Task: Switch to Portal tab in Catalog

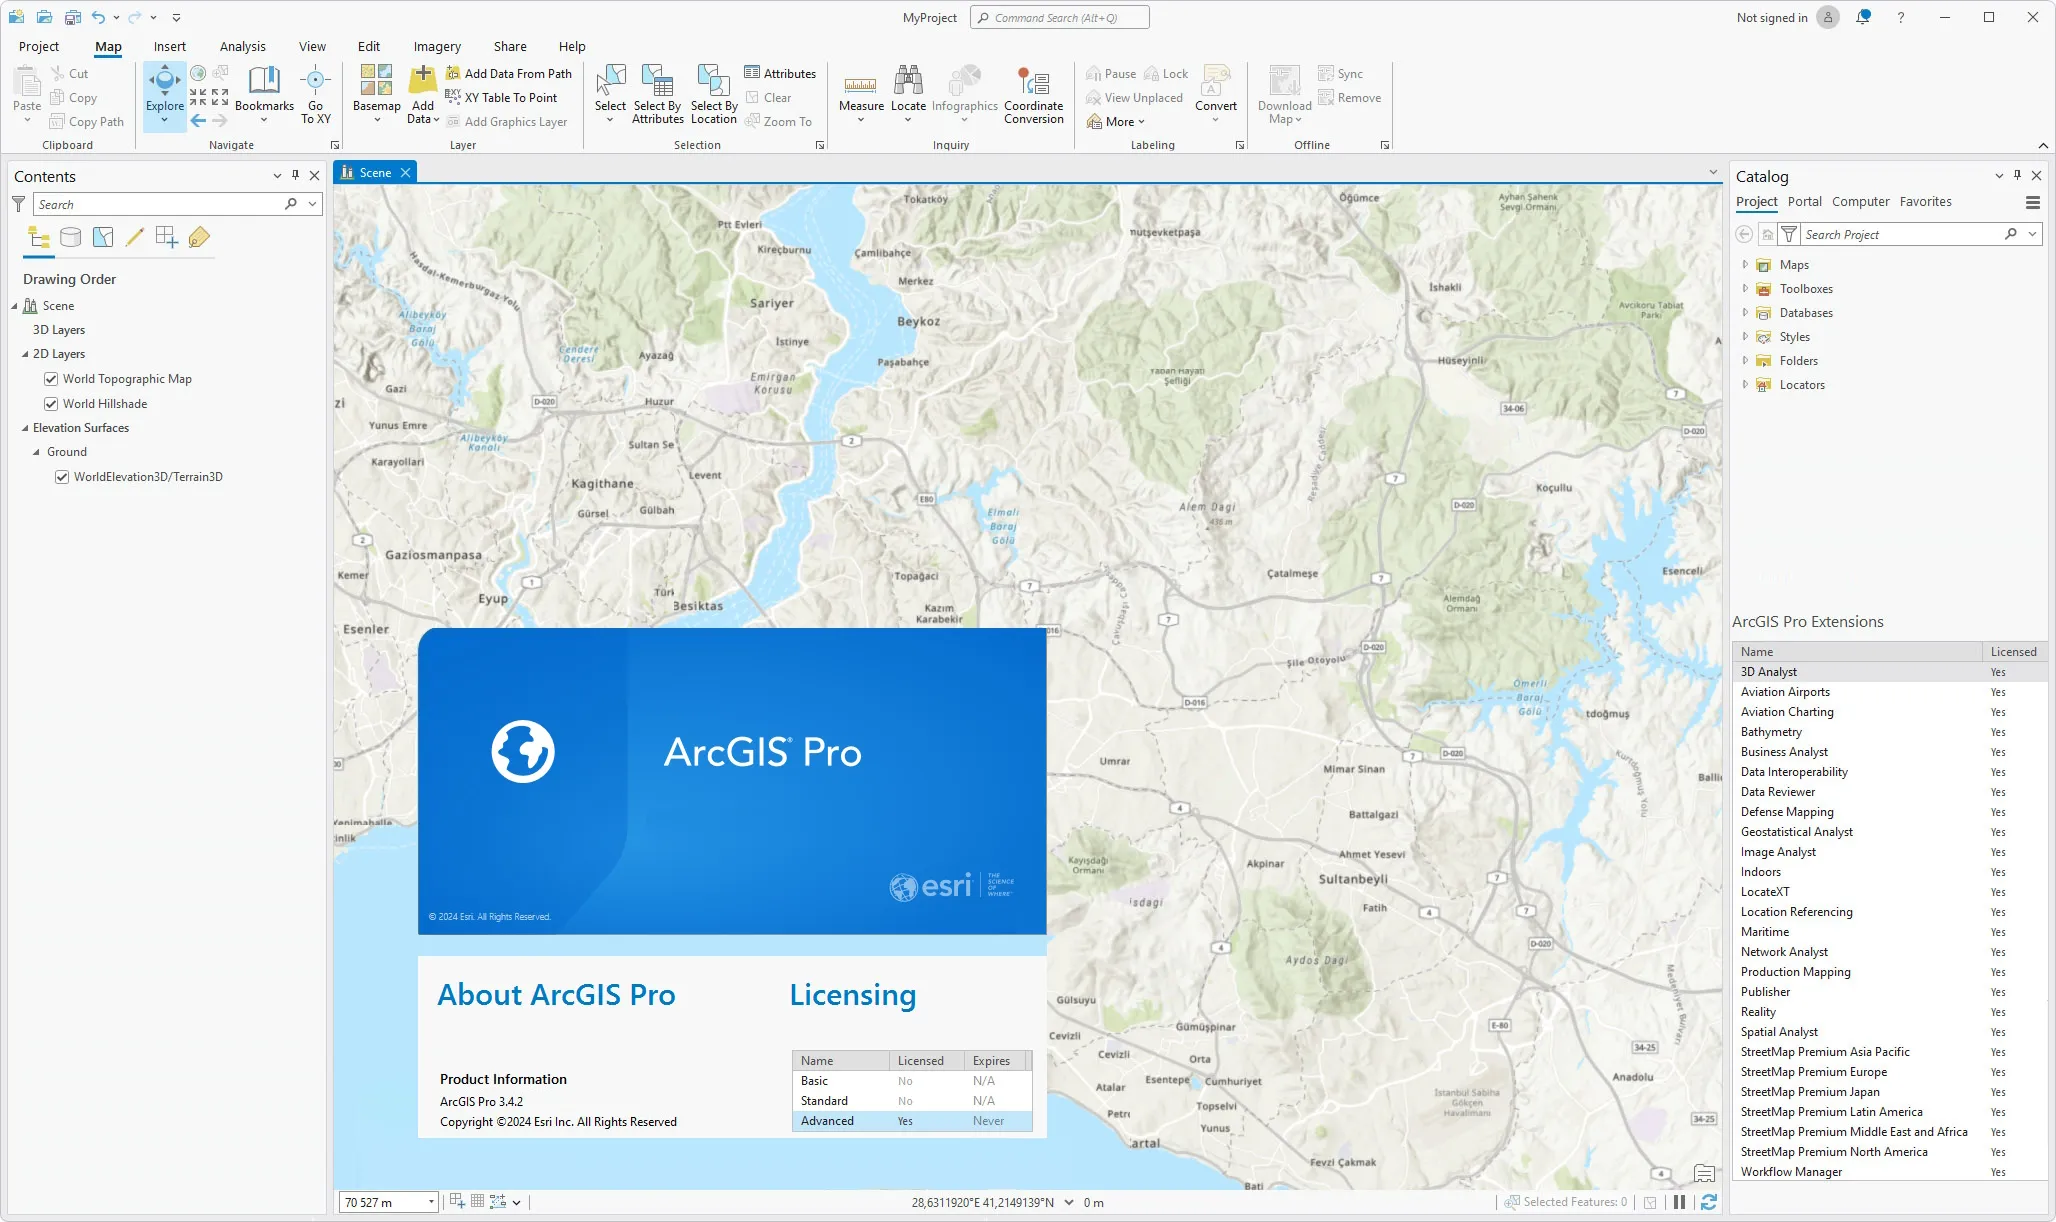Action: (1805, 202)
